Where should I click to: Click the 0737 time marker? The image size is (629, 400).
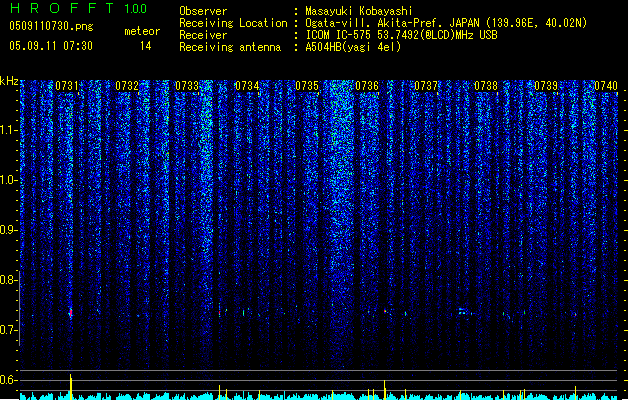pos(426,86)
